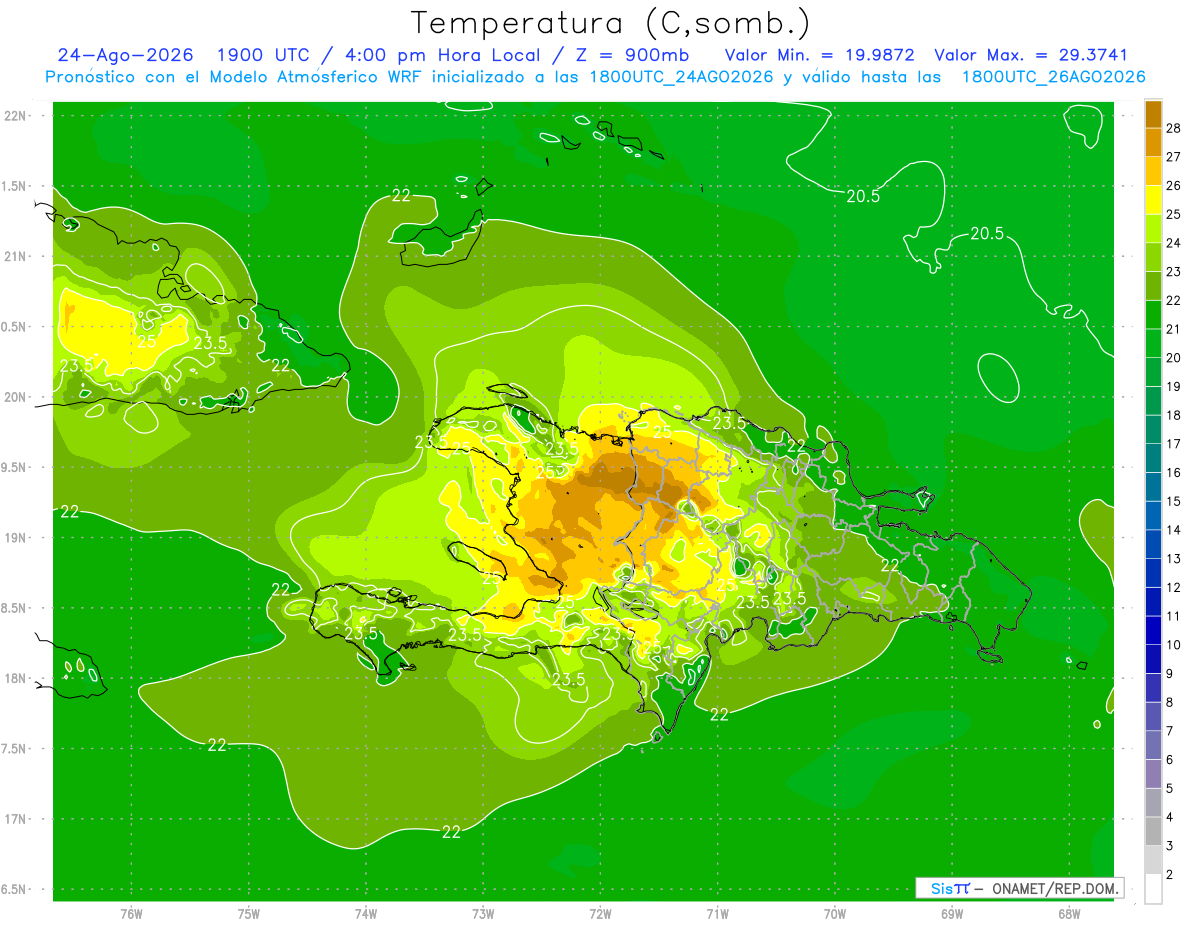Select 'Valor Max. = 29.3741' text
Viewport: 1200px width, 927px height.
click(x=1031, y=55)
